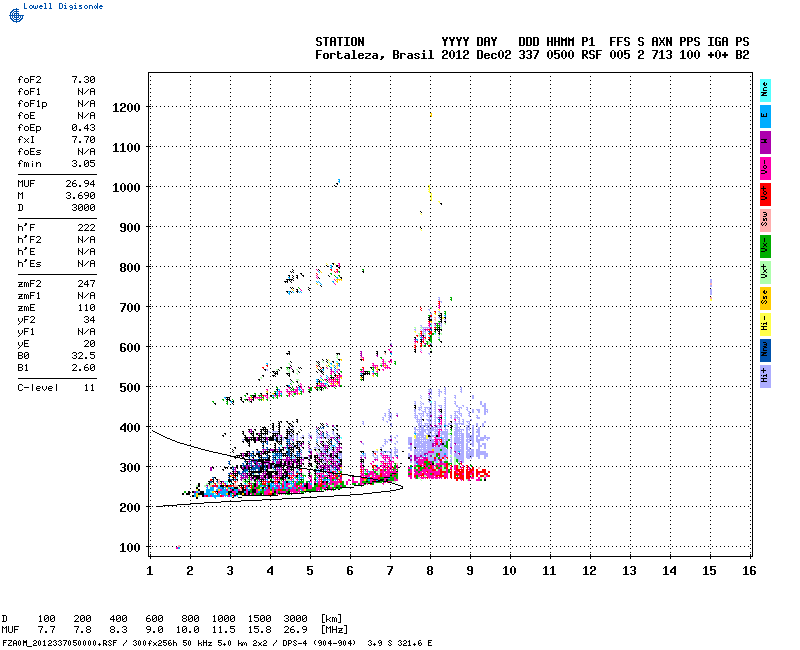Click the AXN value 713 in header
This screenshot has width=800, height=650.
[661, 55]
